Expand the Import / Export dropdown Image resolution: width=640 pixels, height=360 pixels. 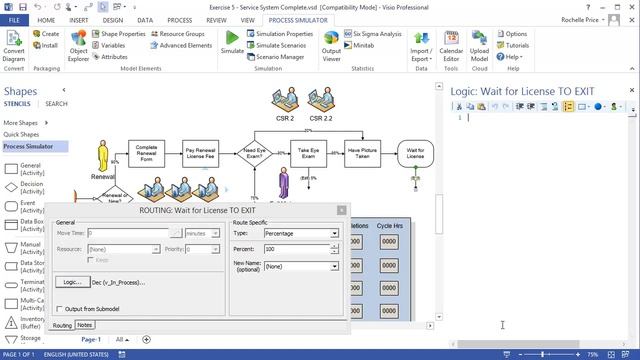tap(421, 55)
